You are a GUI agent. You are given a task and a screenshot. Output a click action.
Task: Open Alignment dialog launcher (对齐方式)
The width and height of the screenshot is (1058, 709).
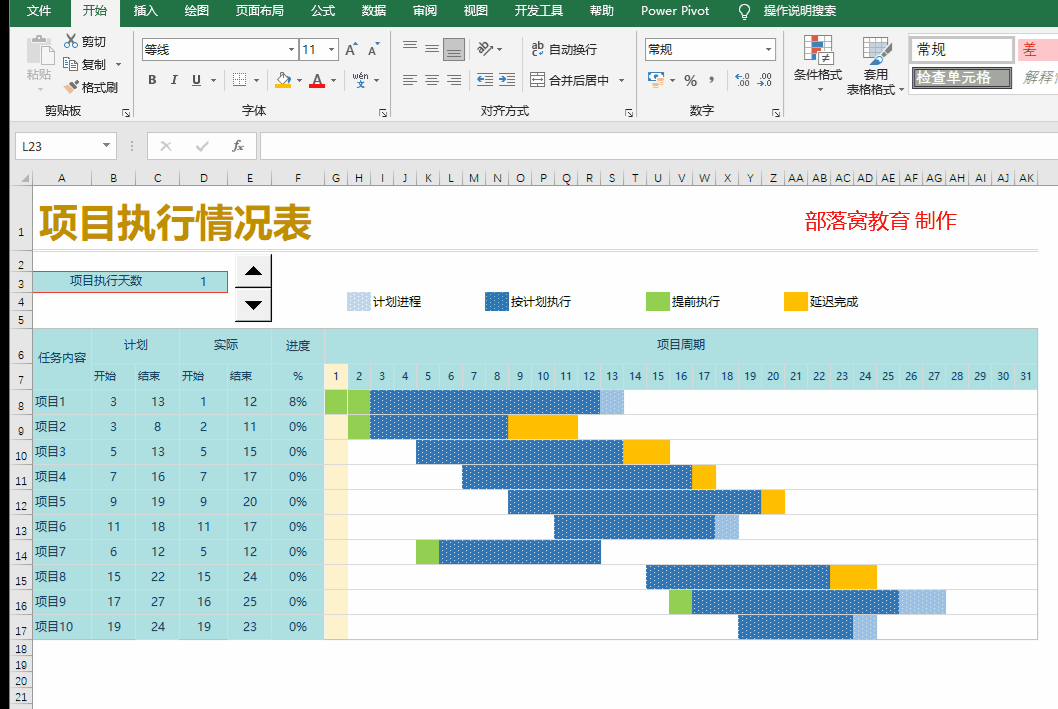(629, 113)
